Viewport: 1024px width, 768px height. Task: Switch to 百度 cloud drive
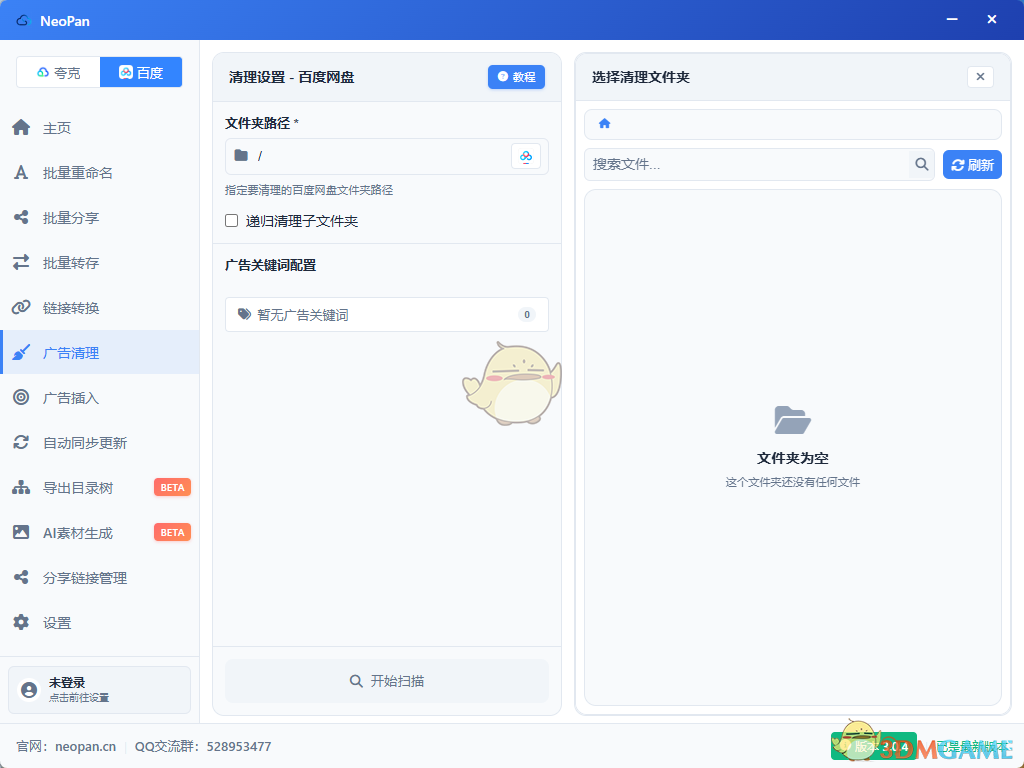pyautogui.click(x=141, y=72)
